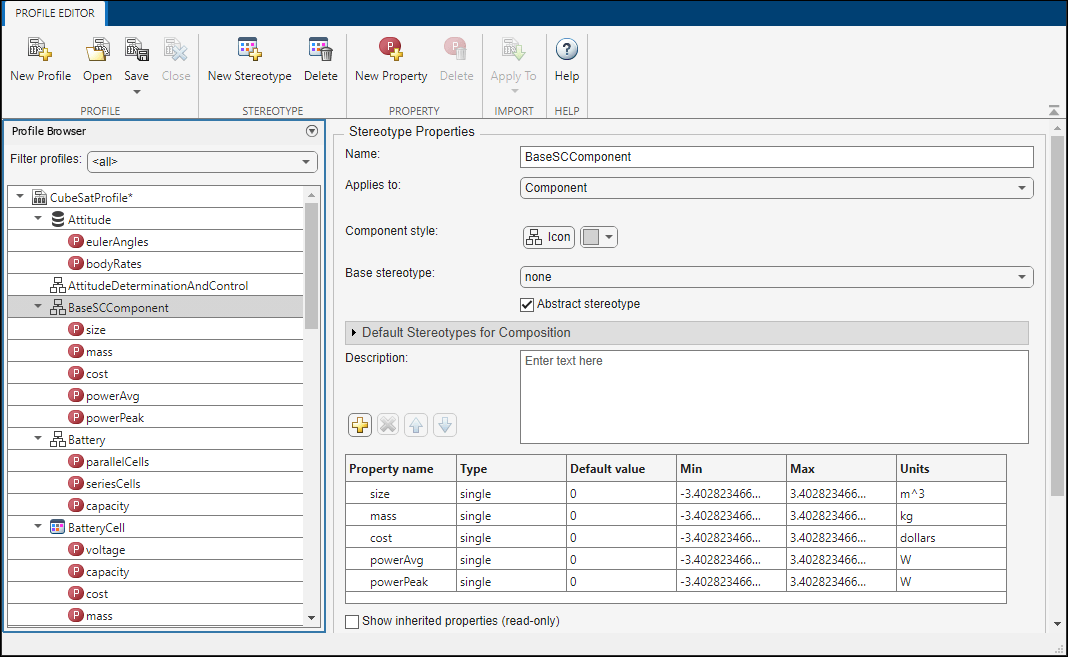Switch to the PROFILE EDITOR tab
This screenshot has height=657, width=1068.
pos(54,13)
